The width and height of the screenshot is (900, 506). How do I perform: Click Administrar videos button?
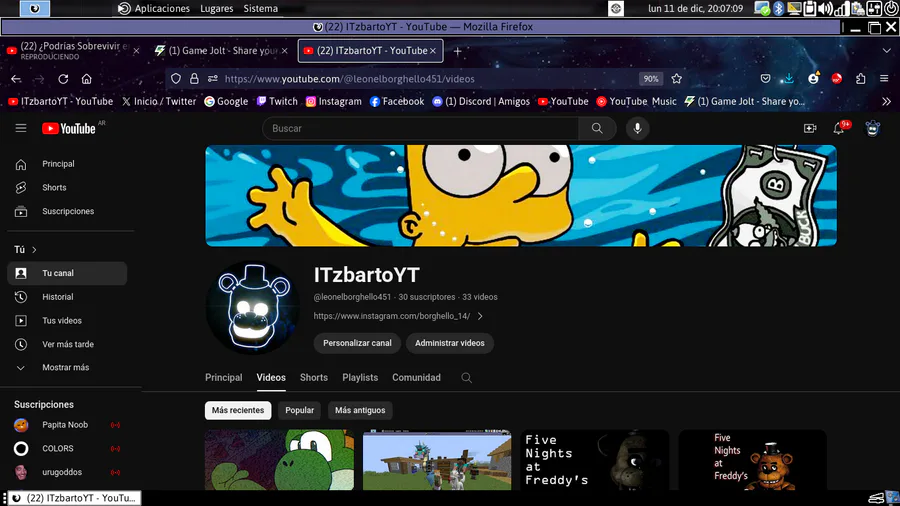(x=449, y=343)
